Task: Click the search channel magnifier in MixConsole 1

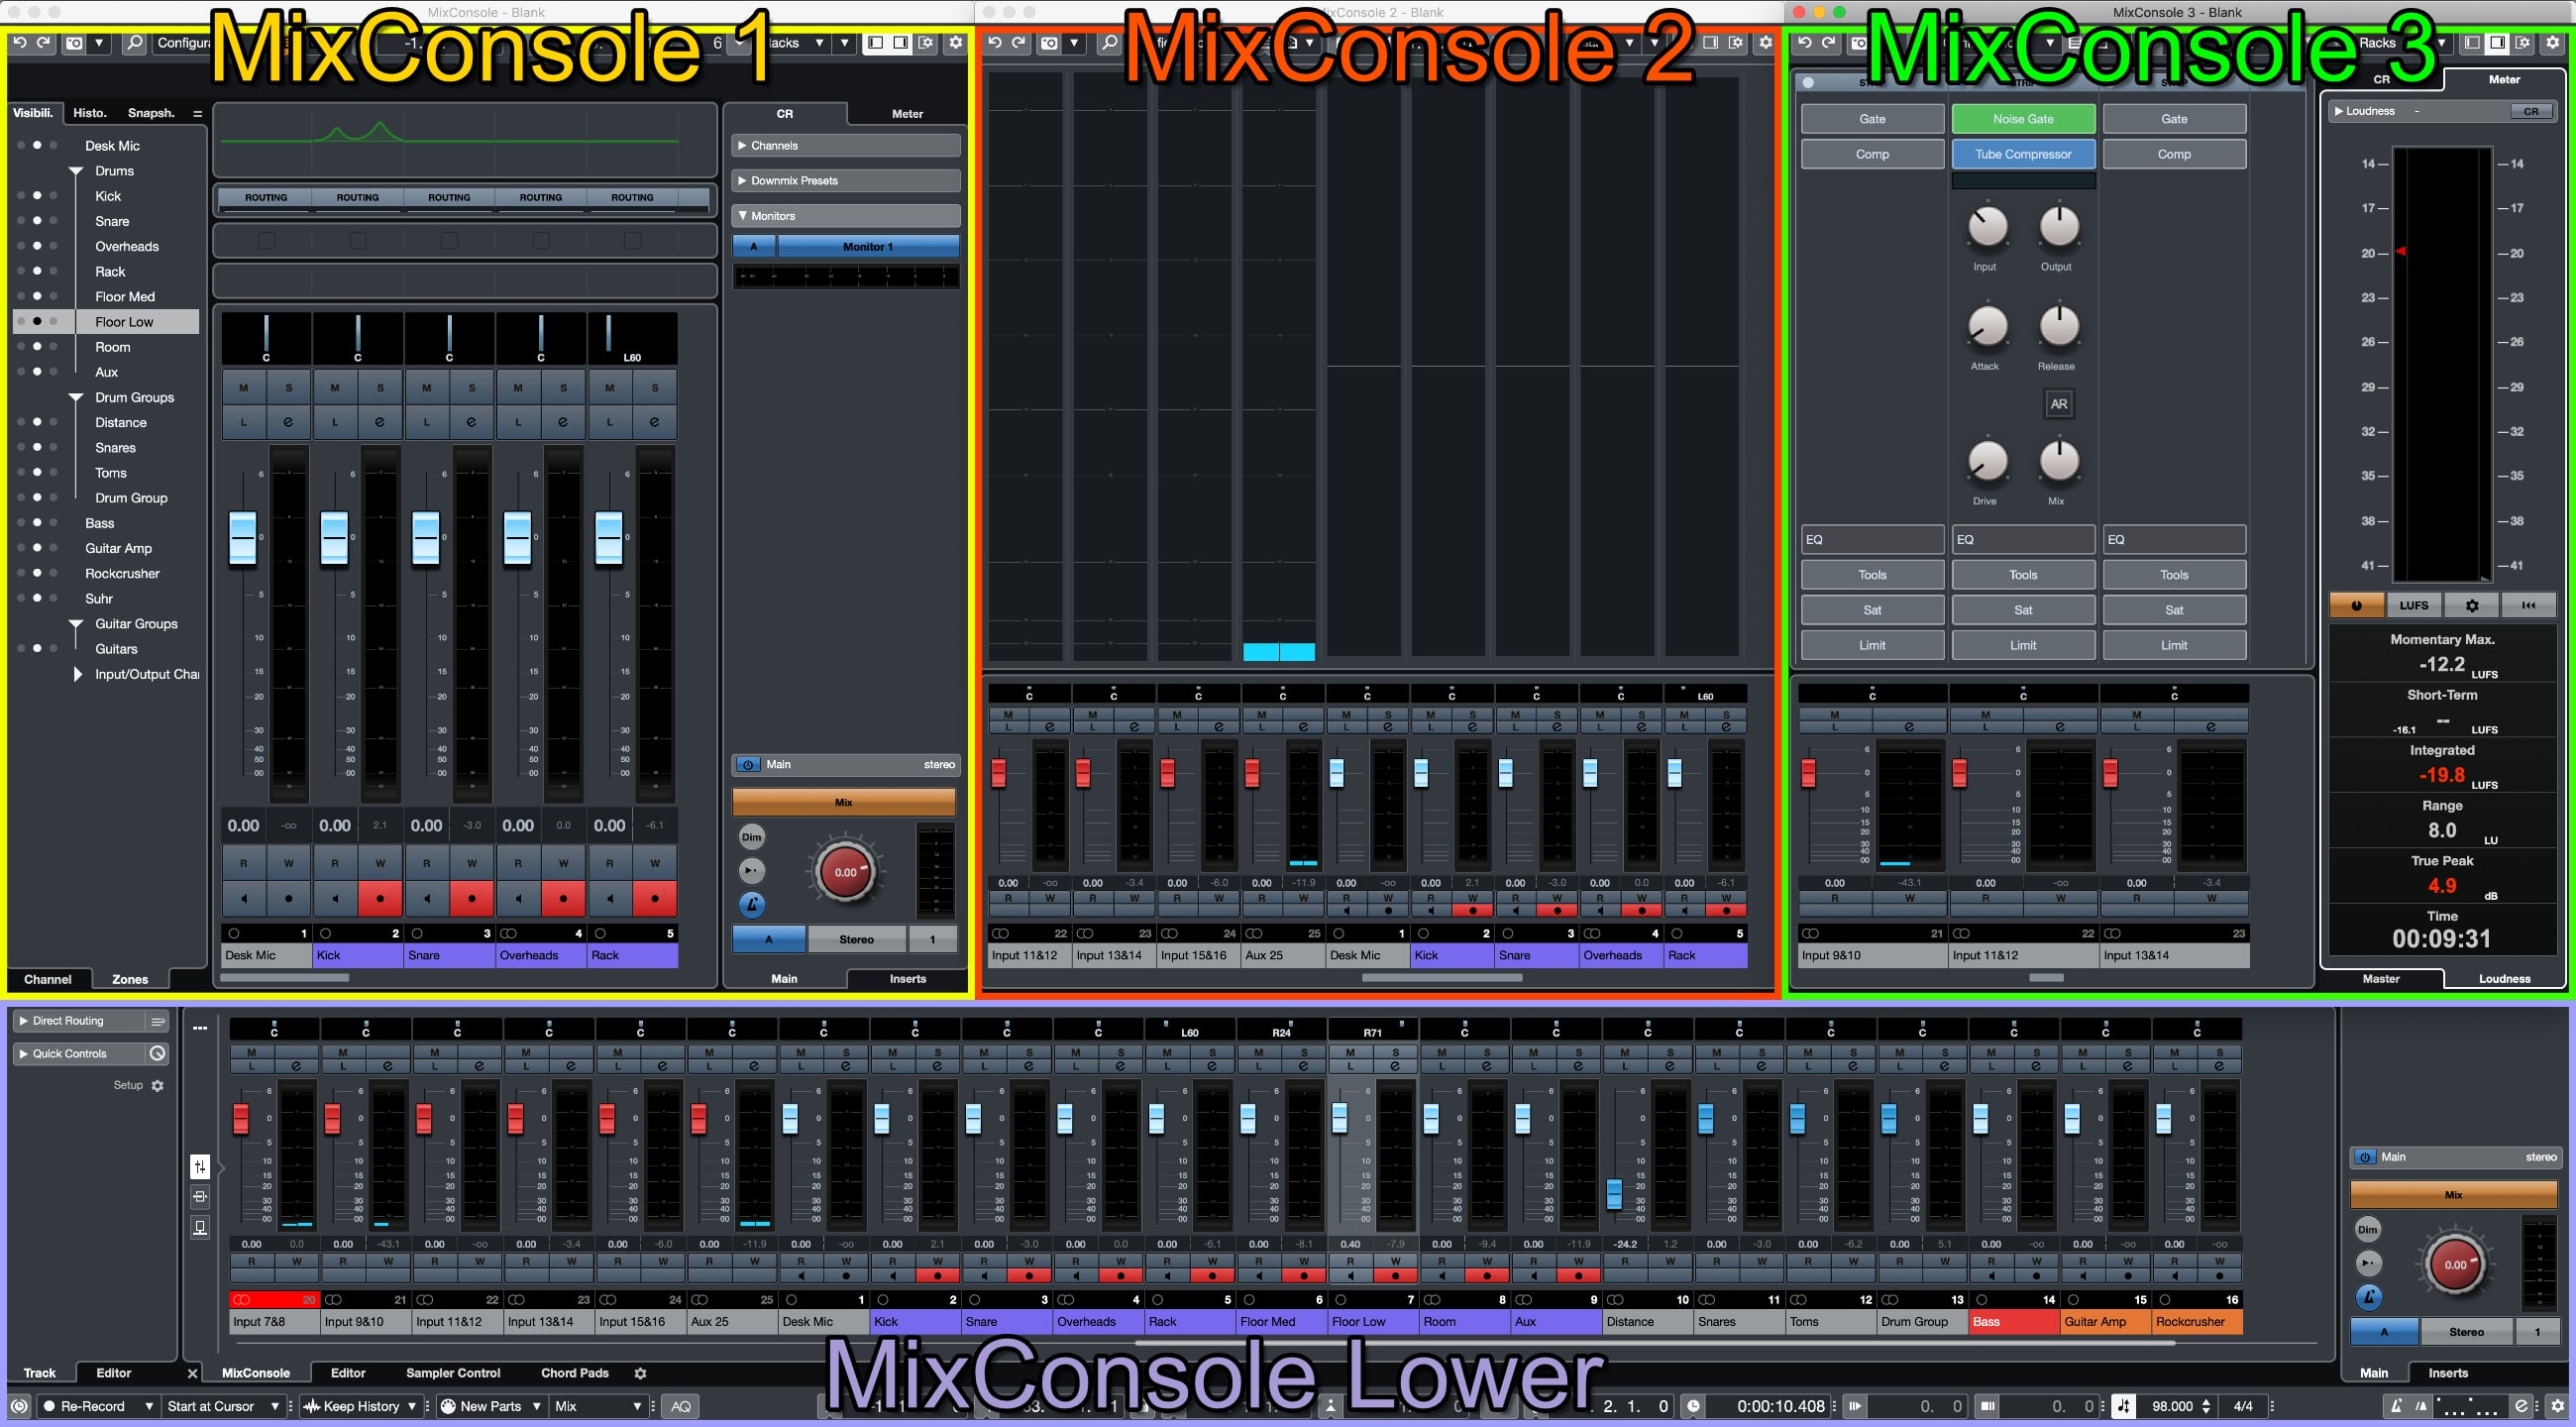Action: click(x=134, y=43)
